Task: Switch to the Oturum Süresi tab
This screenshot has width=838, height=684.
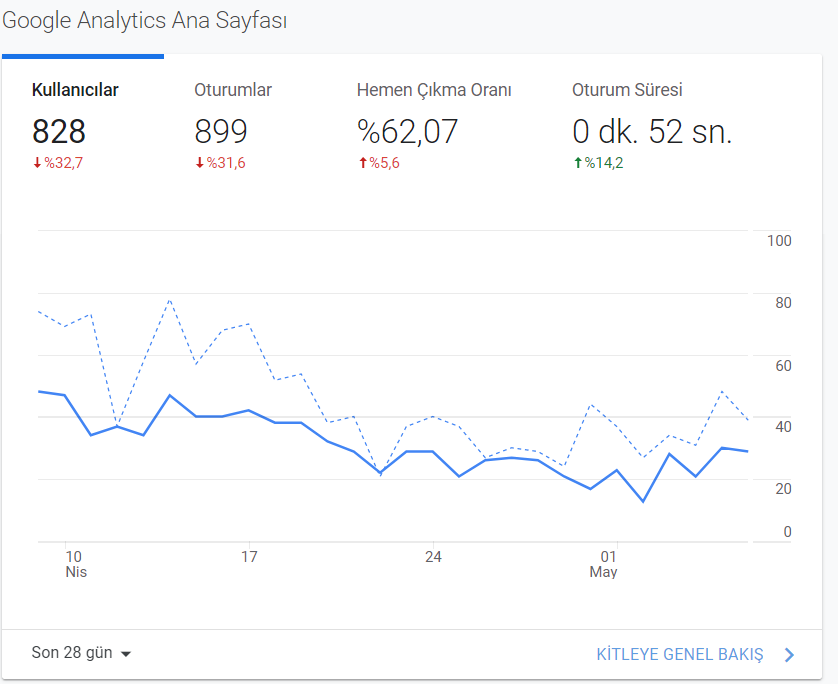Action: tap(627, 90)
